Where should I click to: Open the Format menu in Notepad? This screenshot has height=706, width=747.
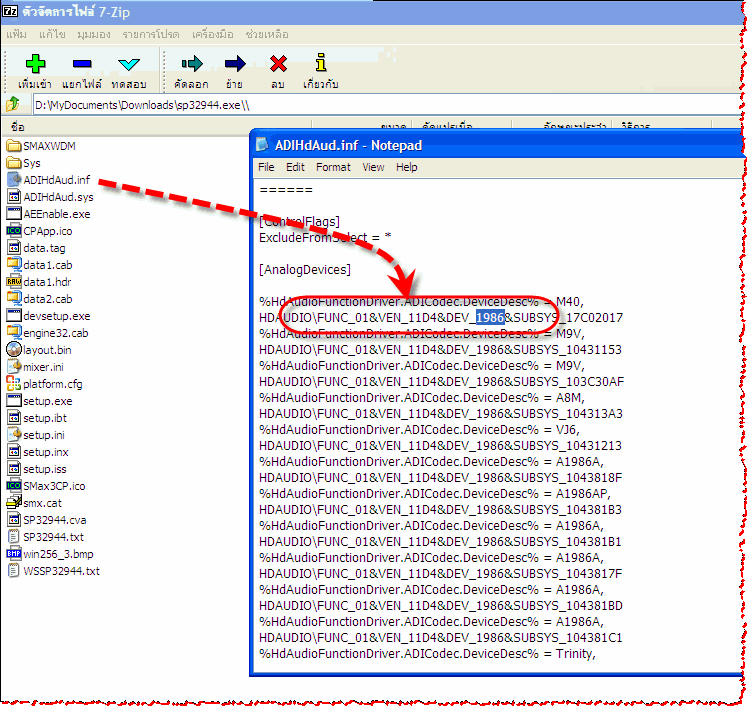(333, 167)
